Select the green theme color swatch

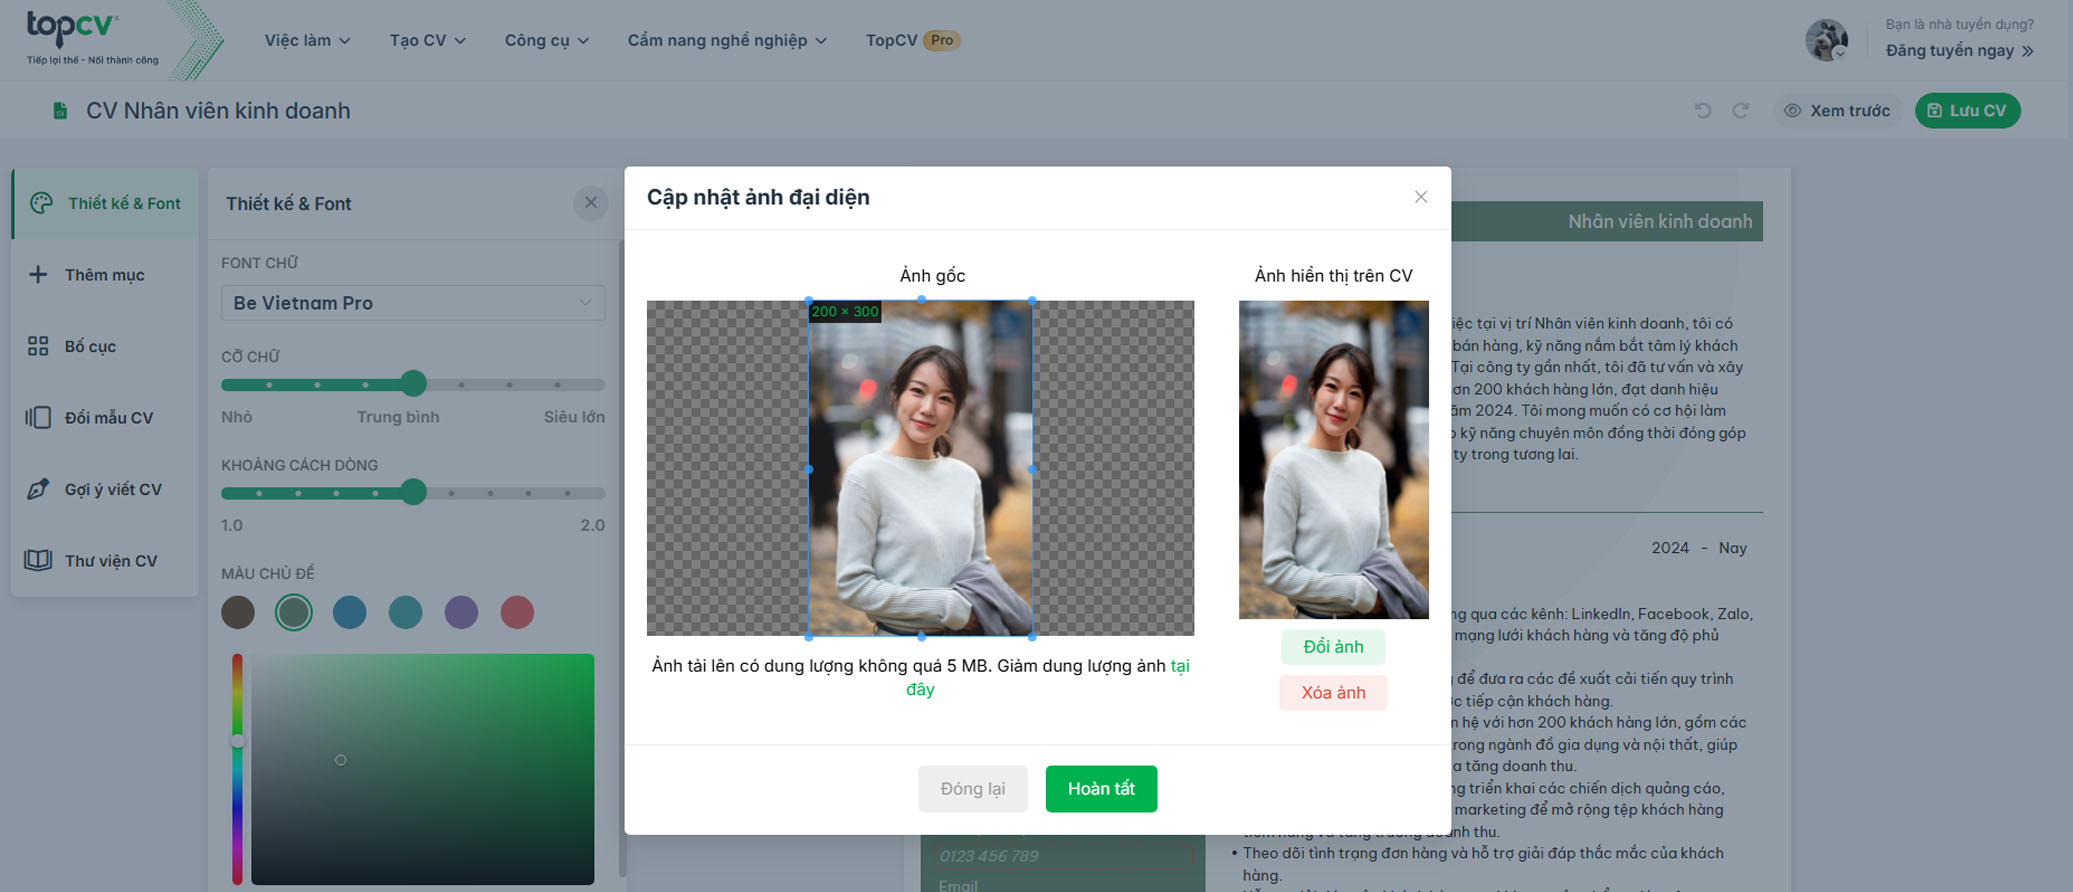[293, 612]
